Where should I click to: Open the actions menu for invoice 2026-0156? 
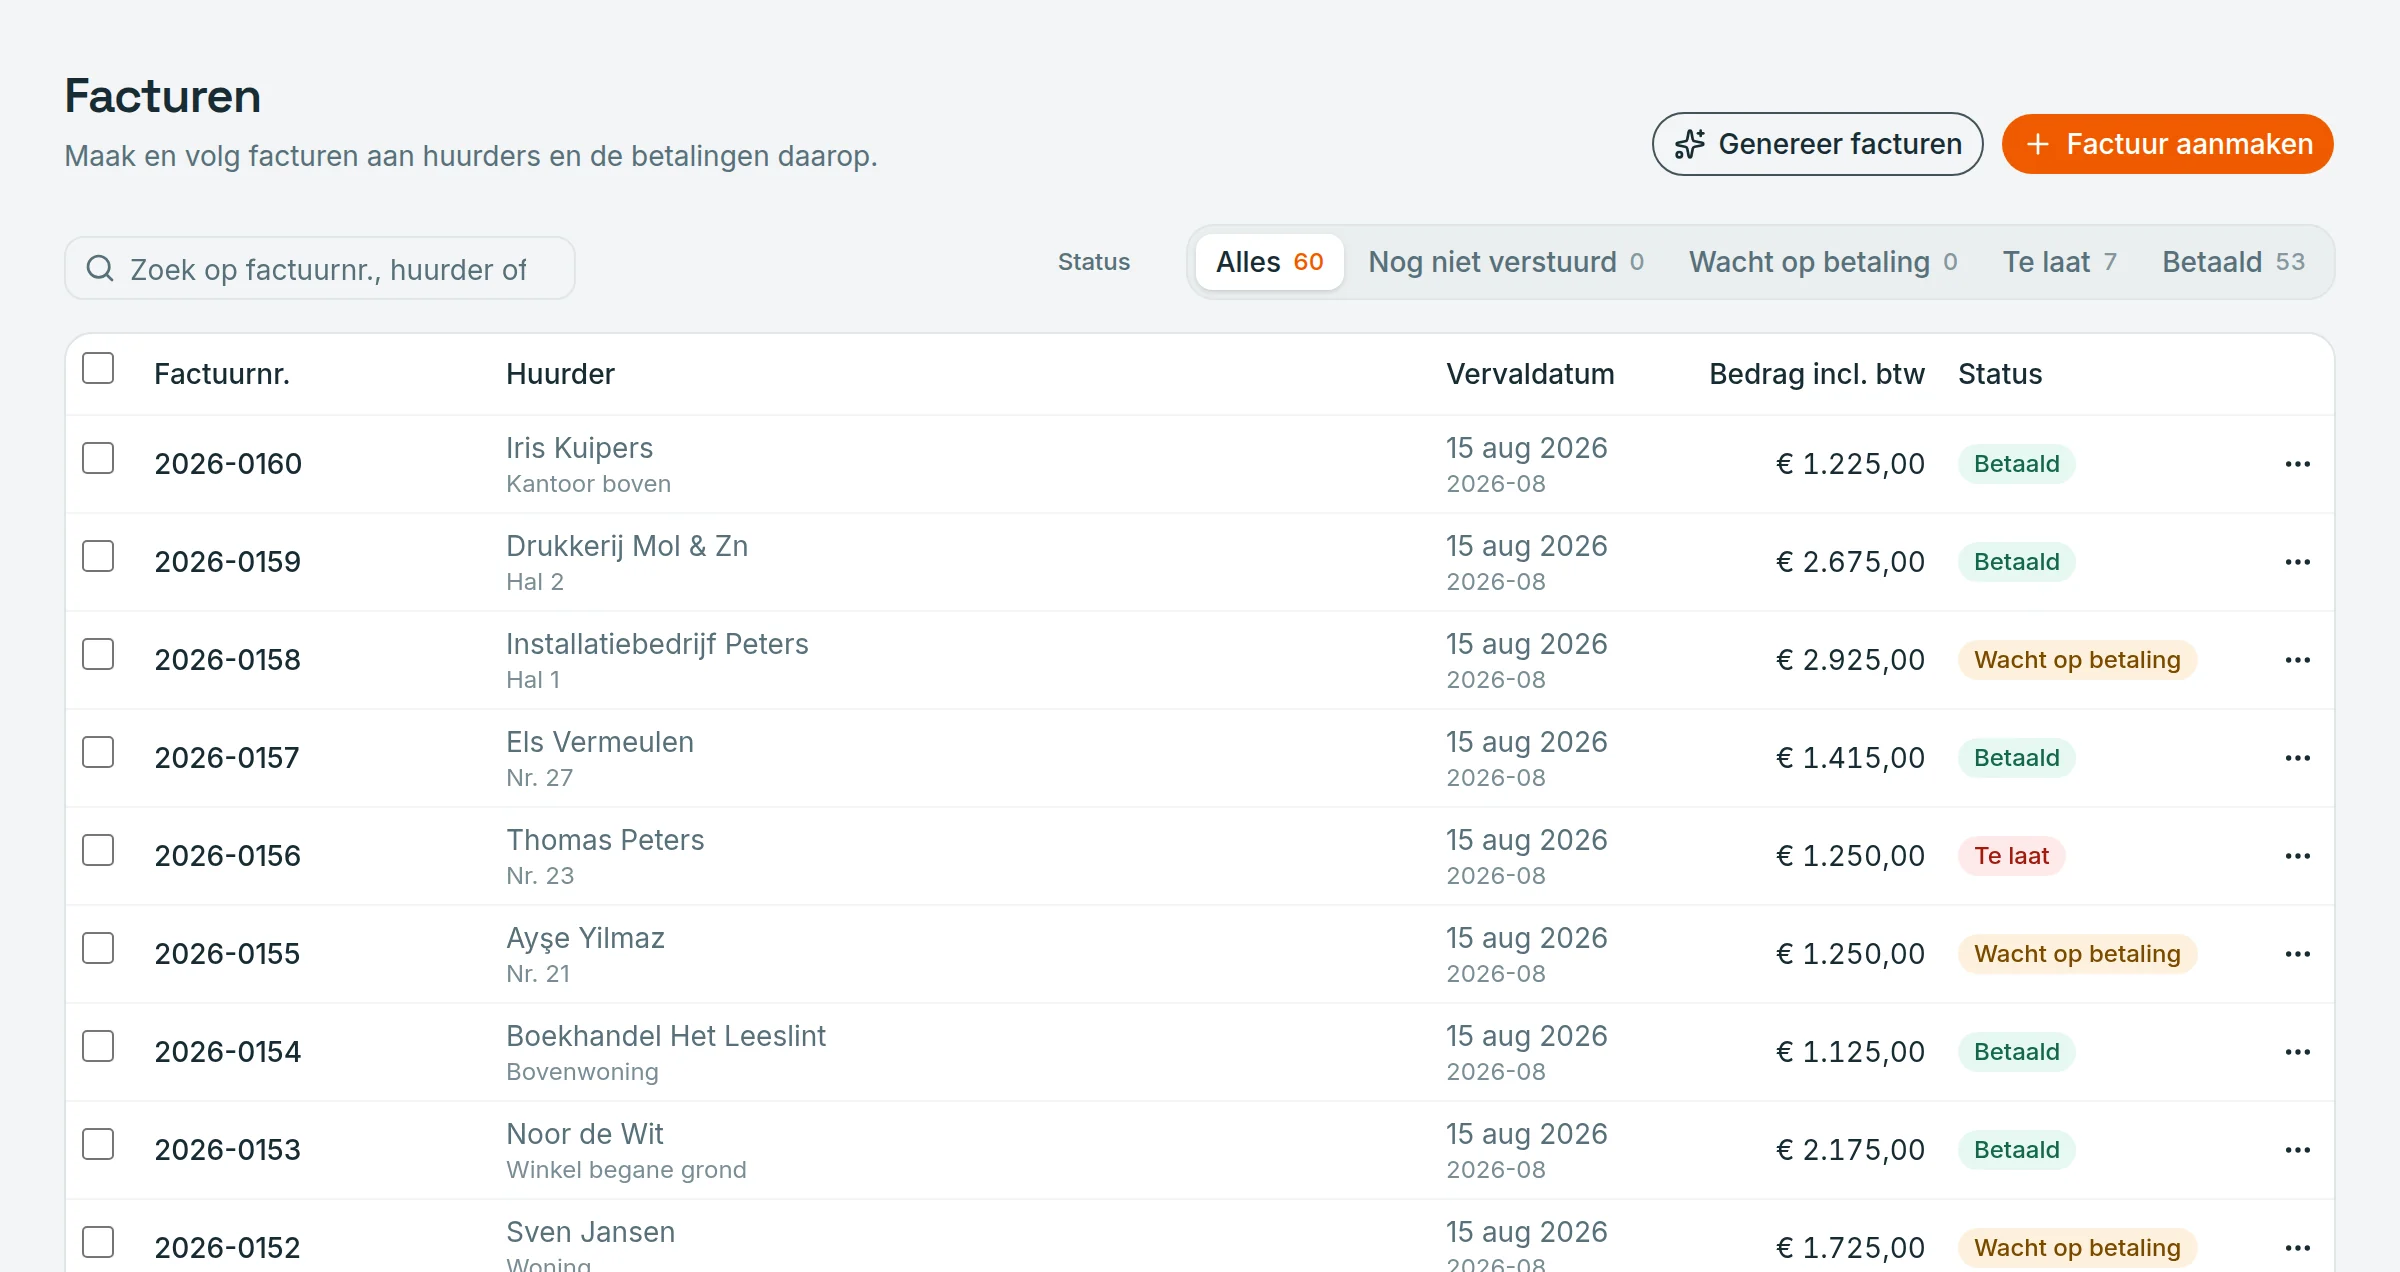2297,856
